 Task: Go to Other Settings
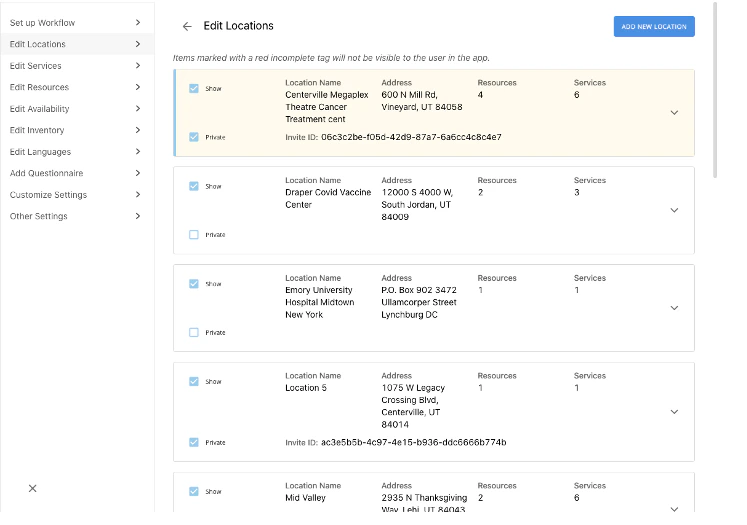(77, 216)
